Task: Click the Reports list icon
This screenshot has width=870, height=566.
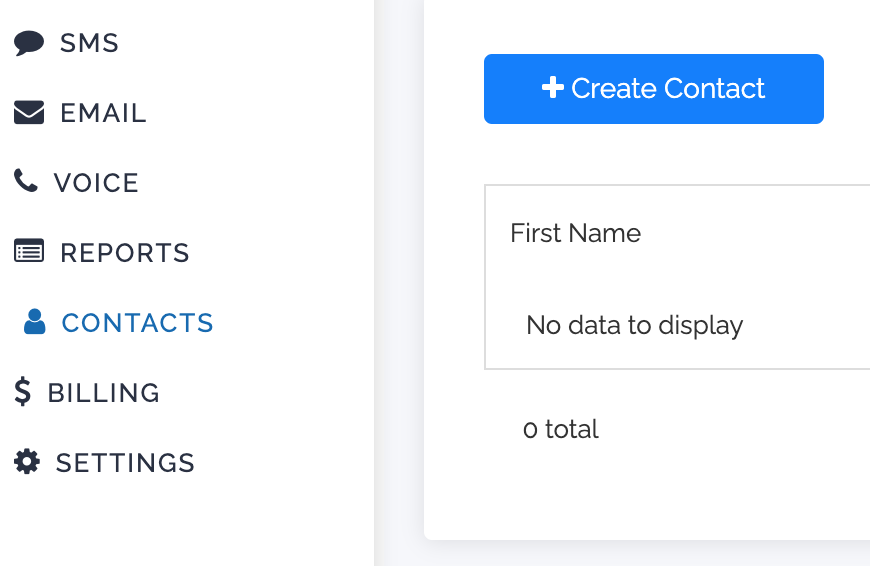Action: coord(29,252)
